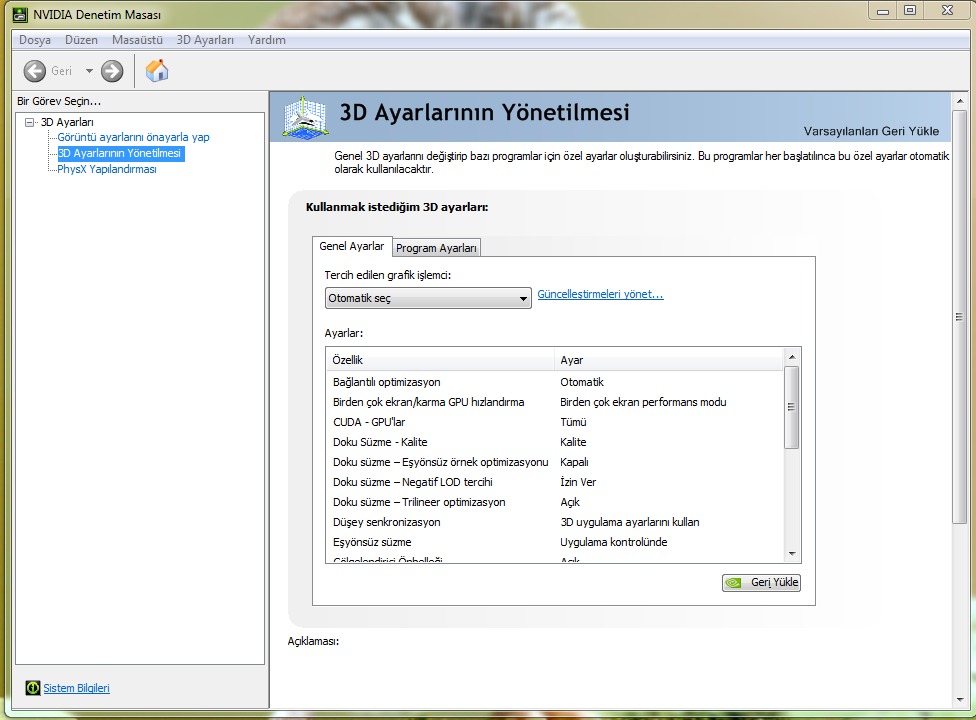The image size is (976, 720).
Task: Select the Bağlantılı optimizasyon row
Action: coord(555,382)
